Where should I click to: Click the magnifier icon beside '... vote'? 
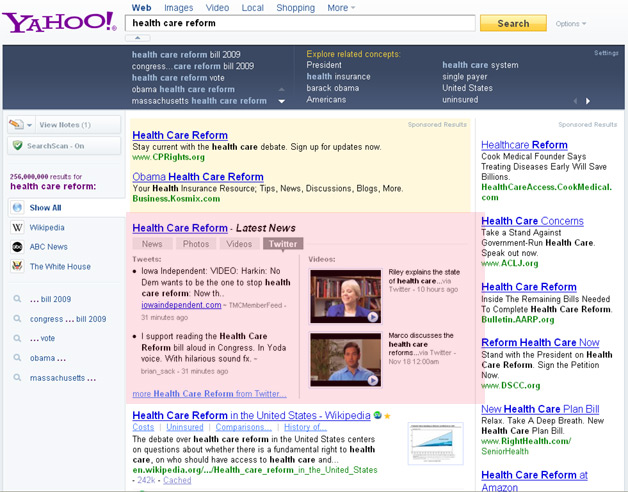coord(17,338)
